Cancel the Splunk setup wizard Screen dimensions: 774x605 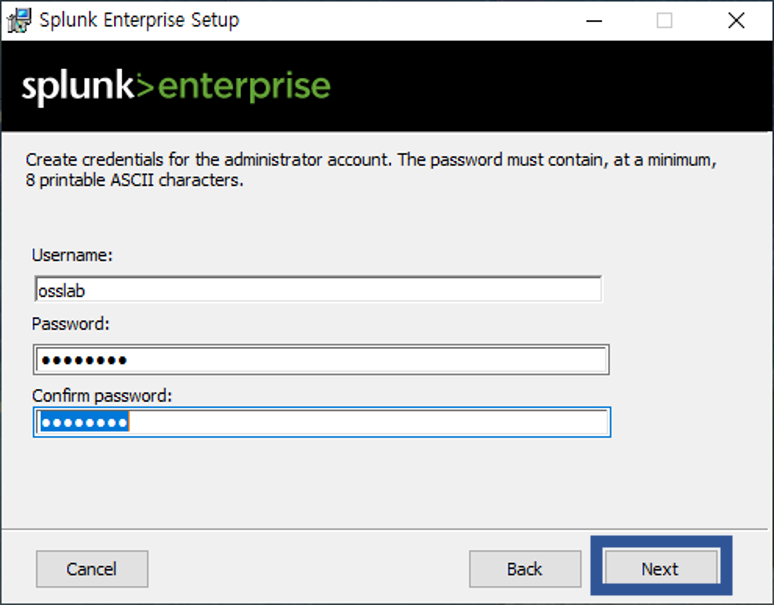[x=92, y=569]
